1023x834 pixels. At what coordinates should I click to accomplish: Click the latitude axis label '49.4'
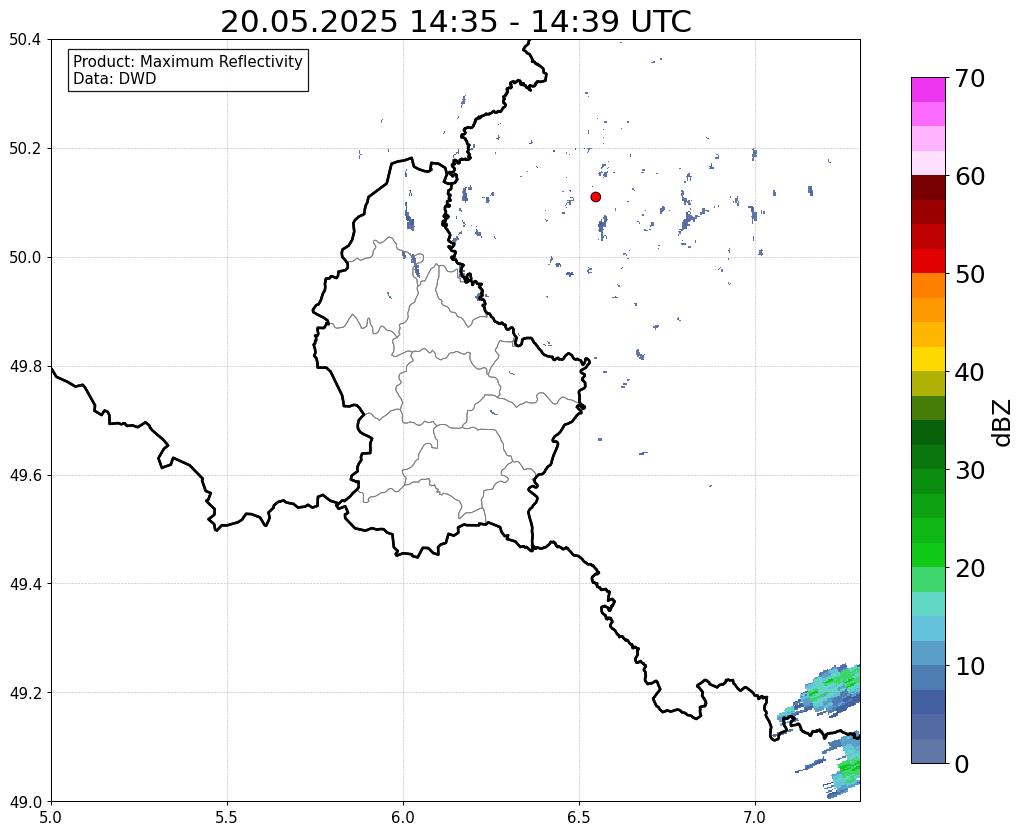tap(25, 584)
